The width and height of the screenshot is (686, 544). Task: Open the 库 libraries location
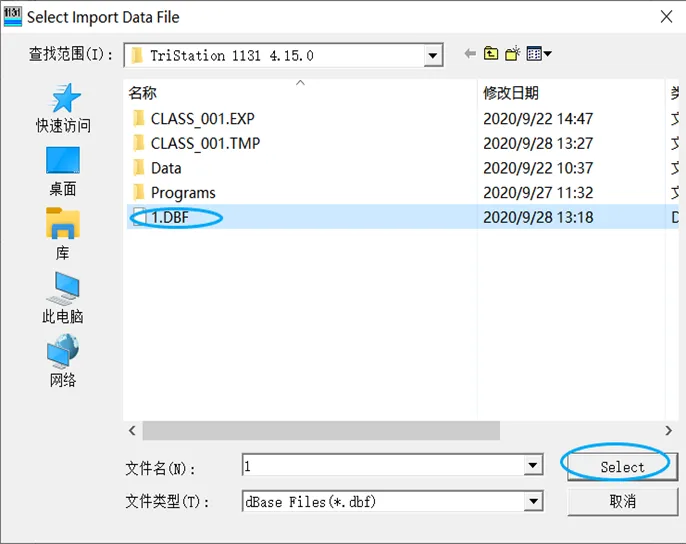(63, 234)
